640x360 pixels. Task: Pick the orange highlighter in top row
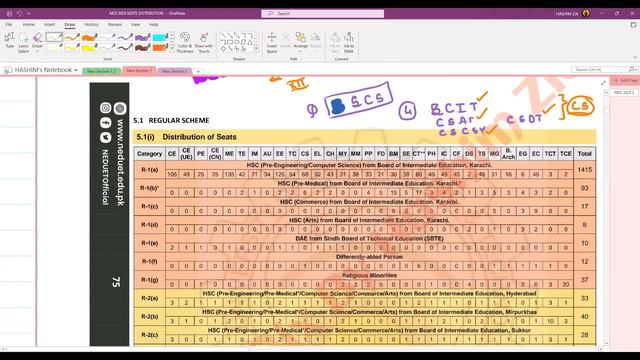(x=89, y=37)
